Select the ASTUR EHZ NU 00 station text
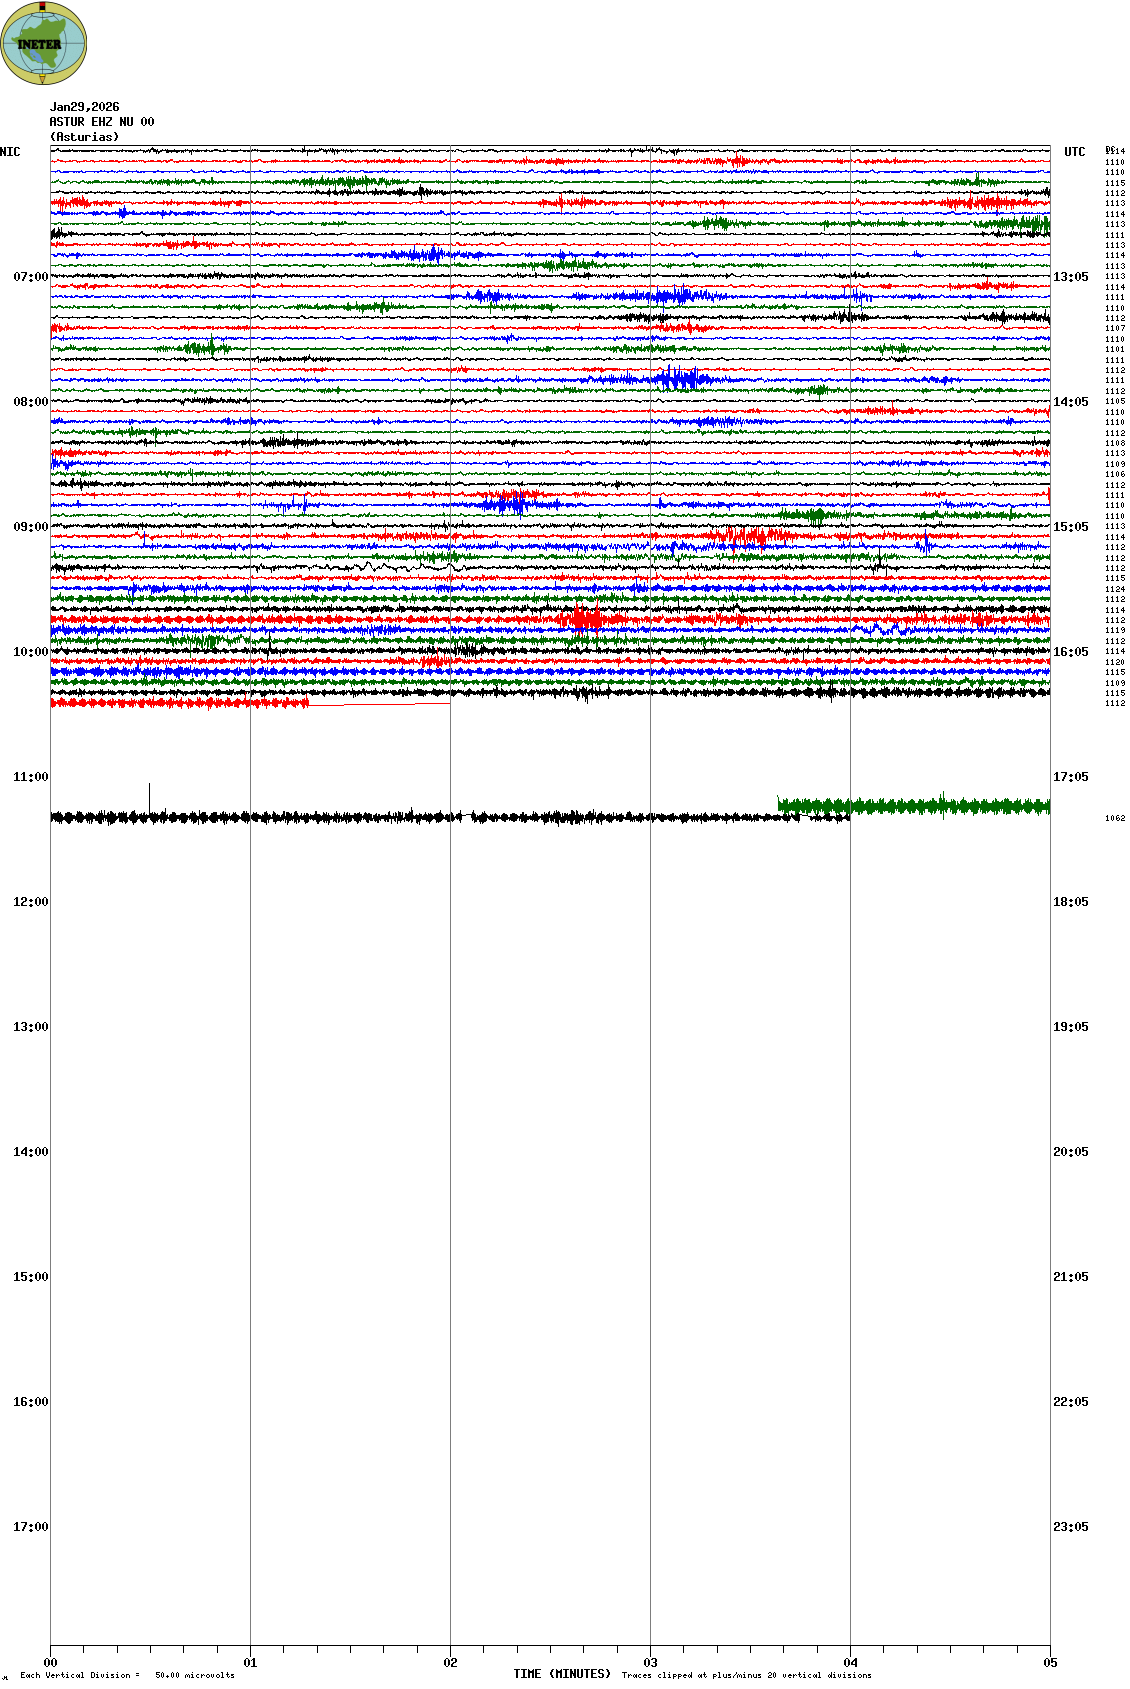1130x1689 pixels. click(x=102, y=122)
